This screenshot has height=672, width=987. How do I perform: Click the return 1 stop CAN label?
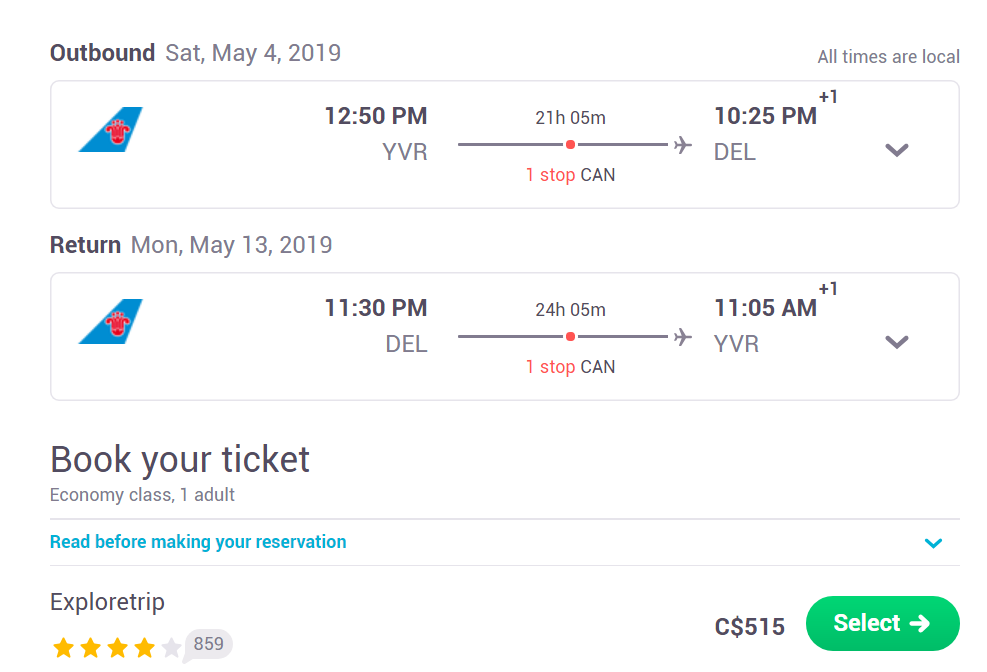point(570,366)
